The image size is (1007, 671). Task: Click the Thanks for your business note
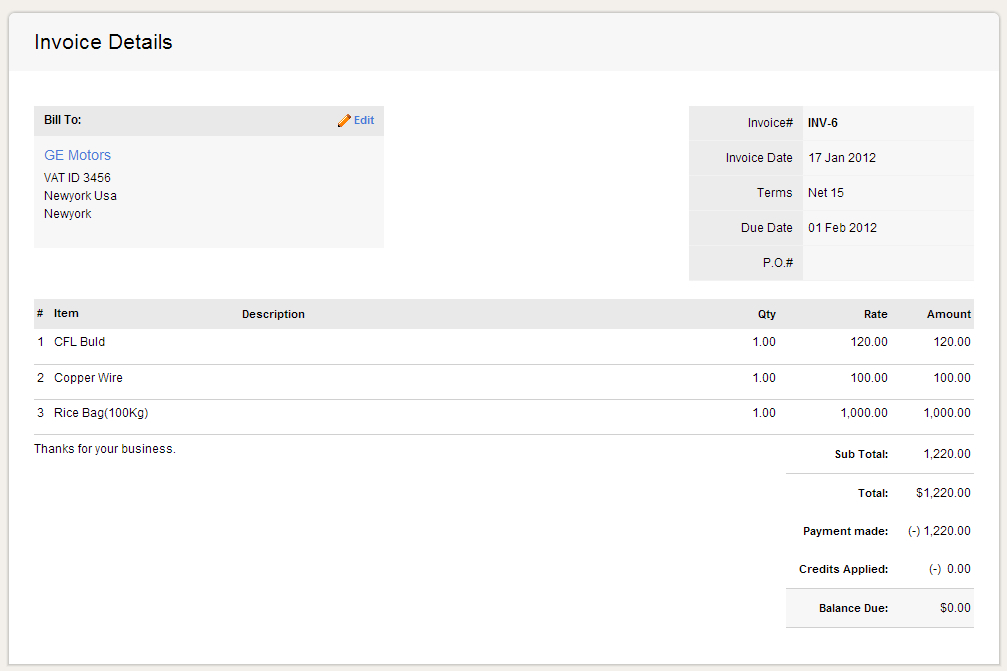point(105,449)
